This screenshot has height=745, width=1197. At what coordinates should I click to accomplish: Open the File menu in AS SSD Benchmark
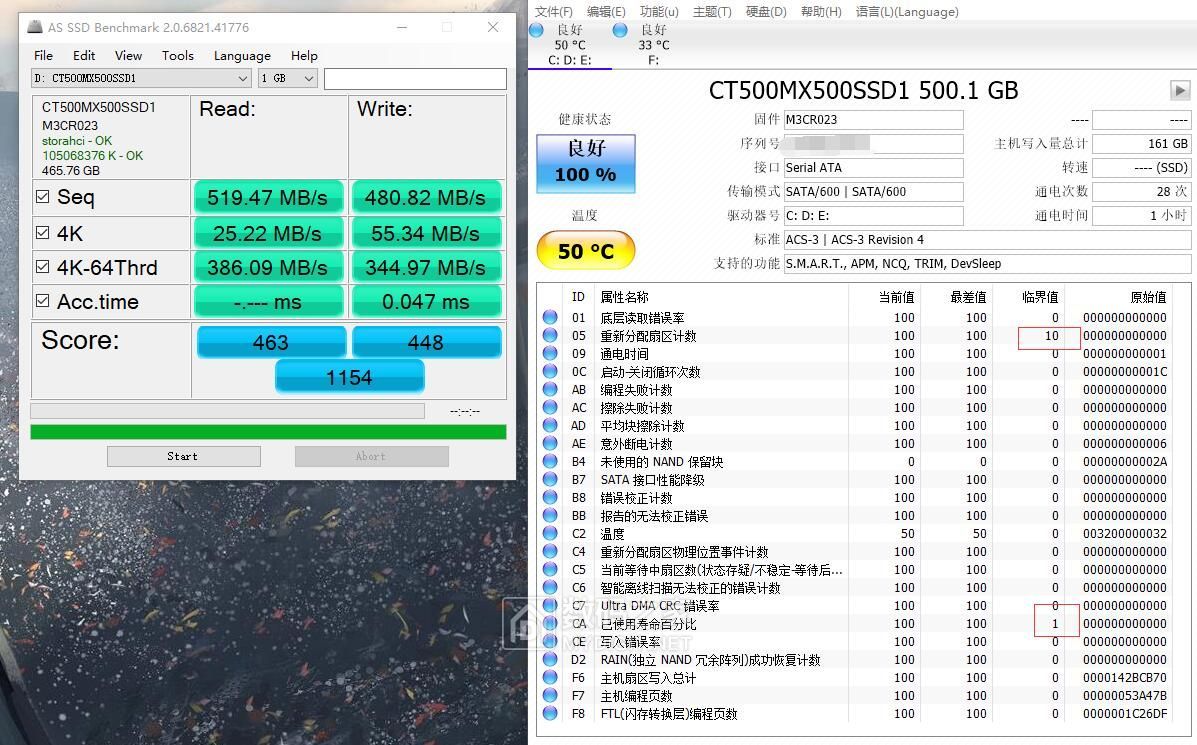pyautogui.click(x=44, y=55)
